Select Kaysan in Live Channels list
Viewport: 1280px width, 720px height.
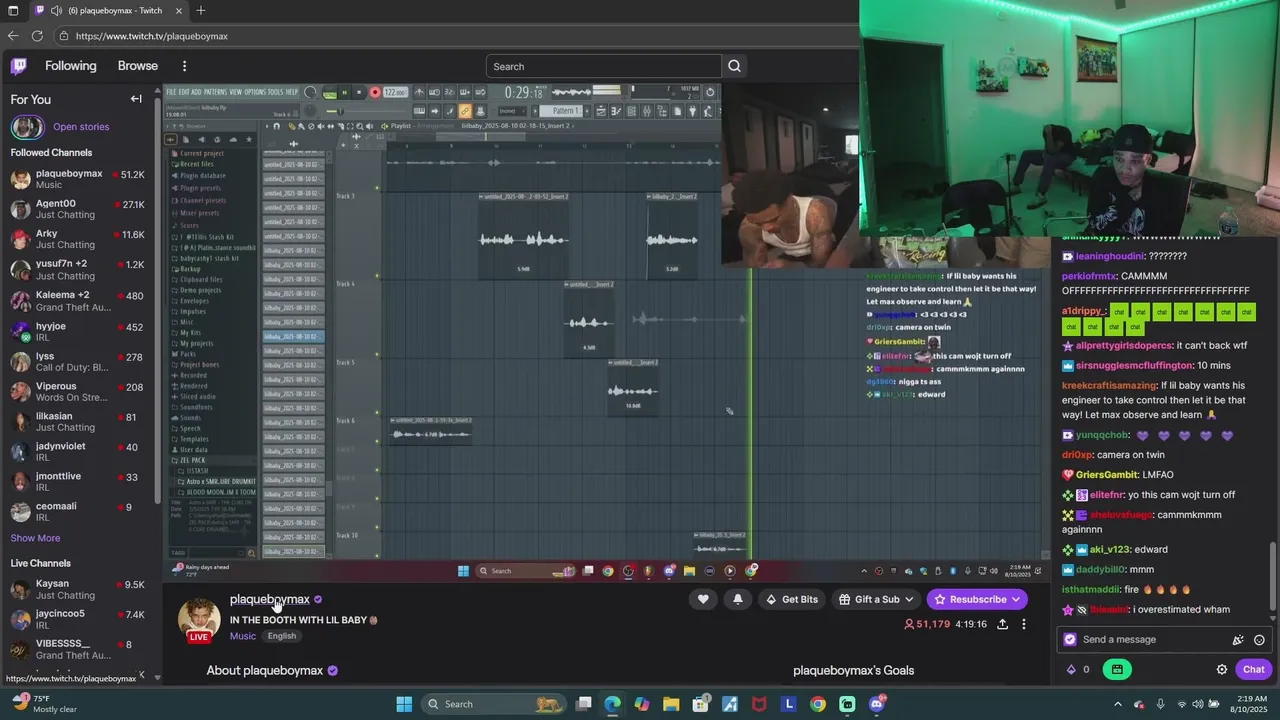(78, 589)
